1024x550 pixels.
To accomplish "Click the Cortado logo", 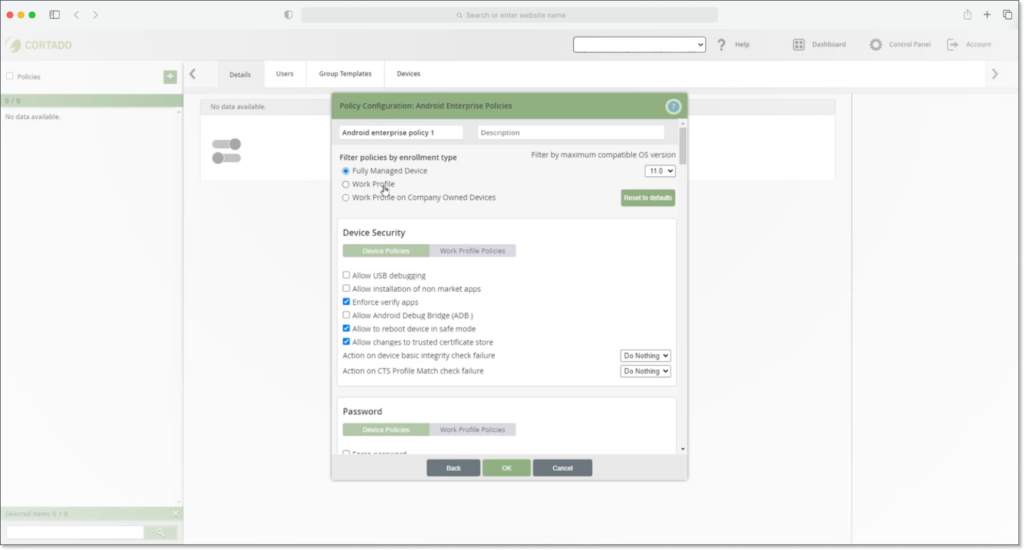I will 40,45.
